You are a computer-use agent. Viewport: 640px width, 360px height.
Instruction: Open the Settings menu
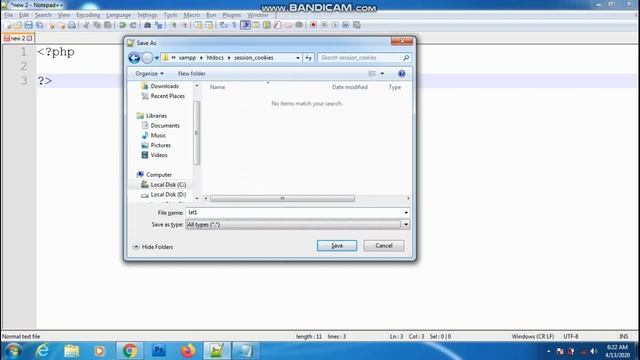[147, 15]
